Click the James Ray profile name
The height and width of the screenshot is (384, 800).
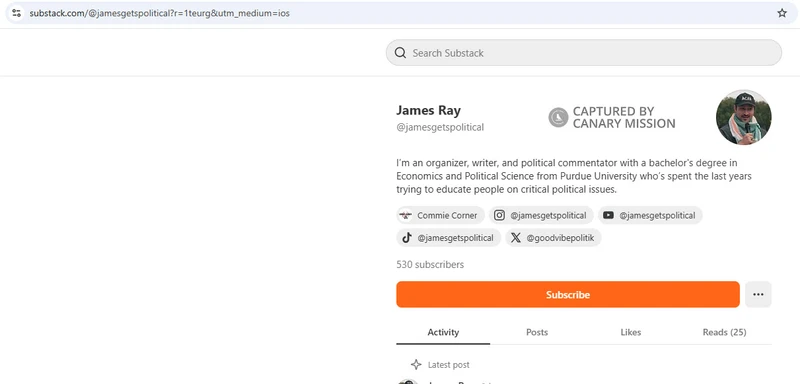429,110
